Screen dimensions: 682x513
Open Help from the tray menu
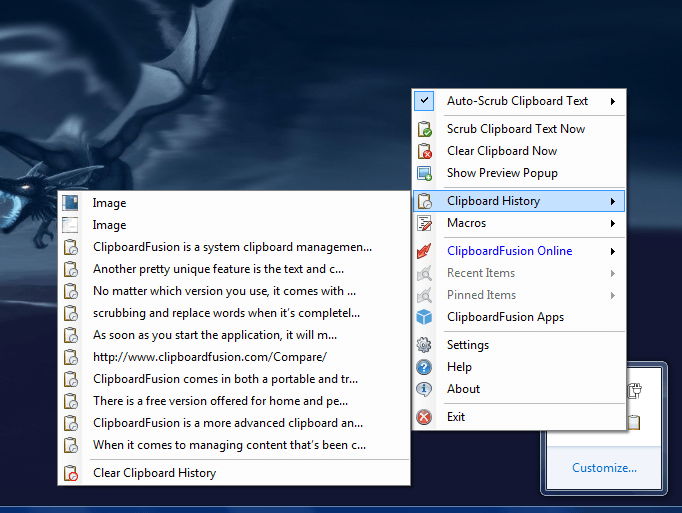tap(459, 367)
